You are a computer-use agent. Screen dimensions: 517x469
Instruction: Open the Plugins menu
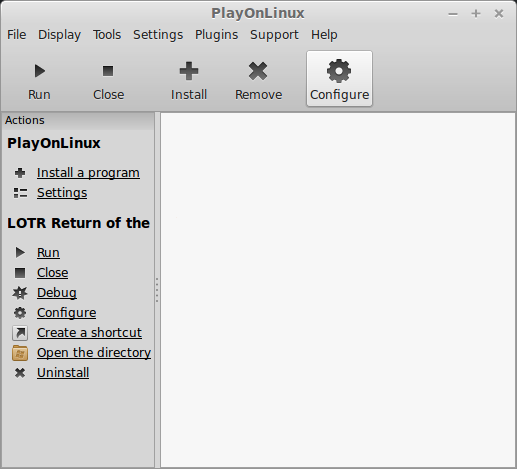[217, 35]
